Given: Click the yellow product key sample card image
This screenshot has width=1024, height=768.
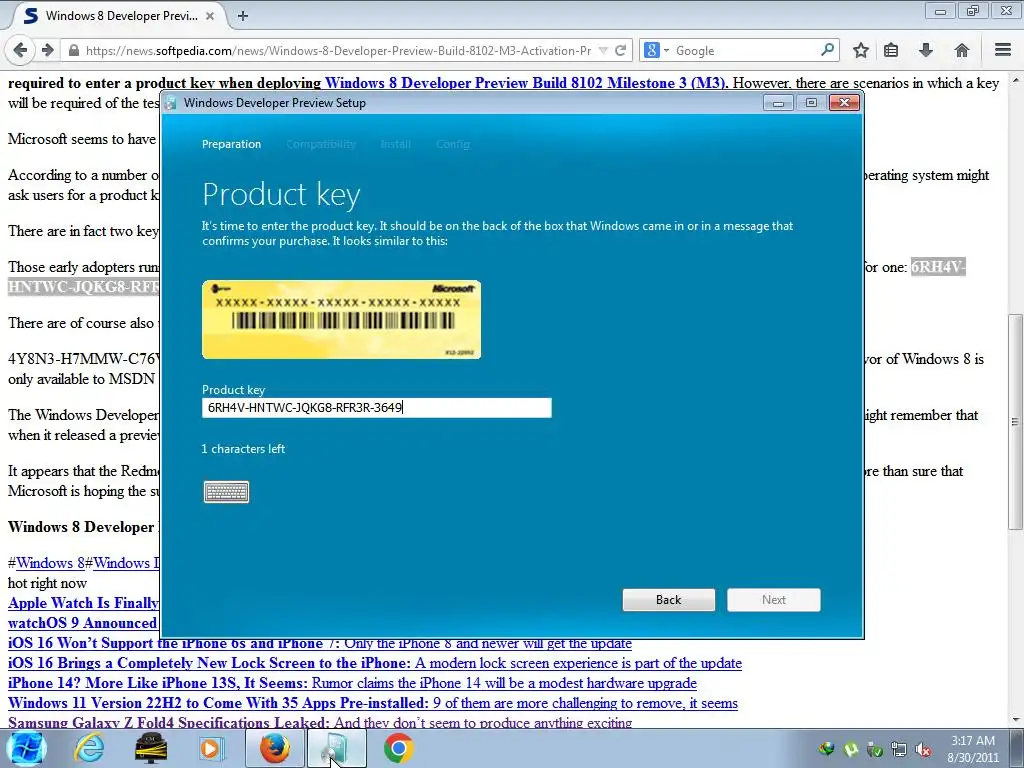Looking at the screenshot, I should 342,319.
